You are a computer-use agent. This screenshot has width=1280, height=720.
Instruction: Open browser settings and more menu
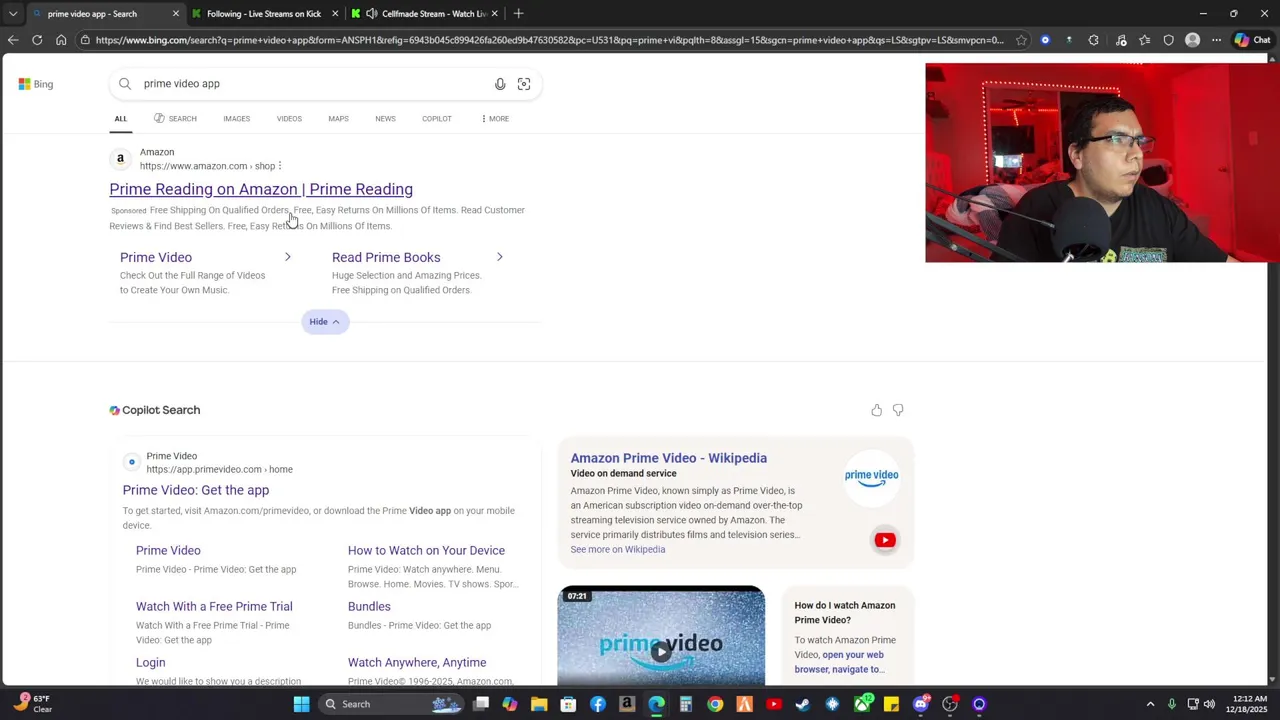pos(1216,40)
